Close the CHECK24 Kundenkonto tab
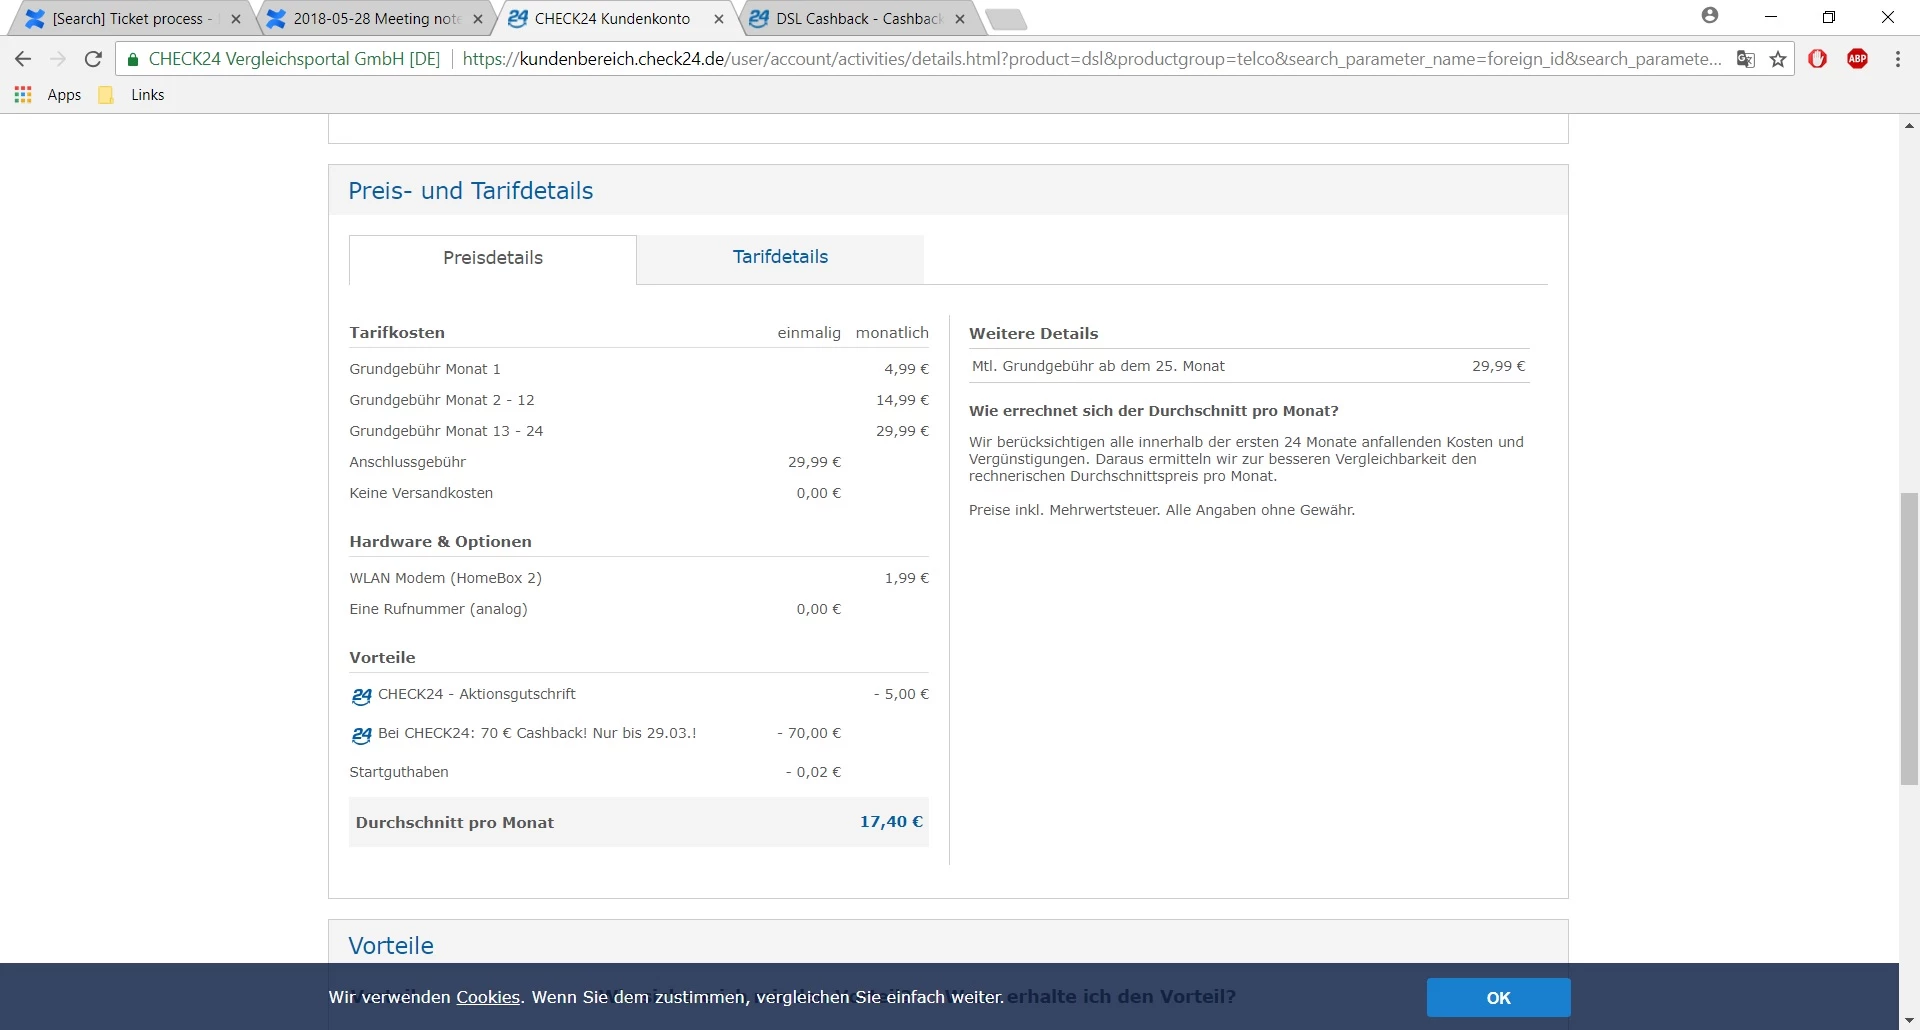Image resolution: width=1920 pixels, height=1030 pixels. coord(719,19)
